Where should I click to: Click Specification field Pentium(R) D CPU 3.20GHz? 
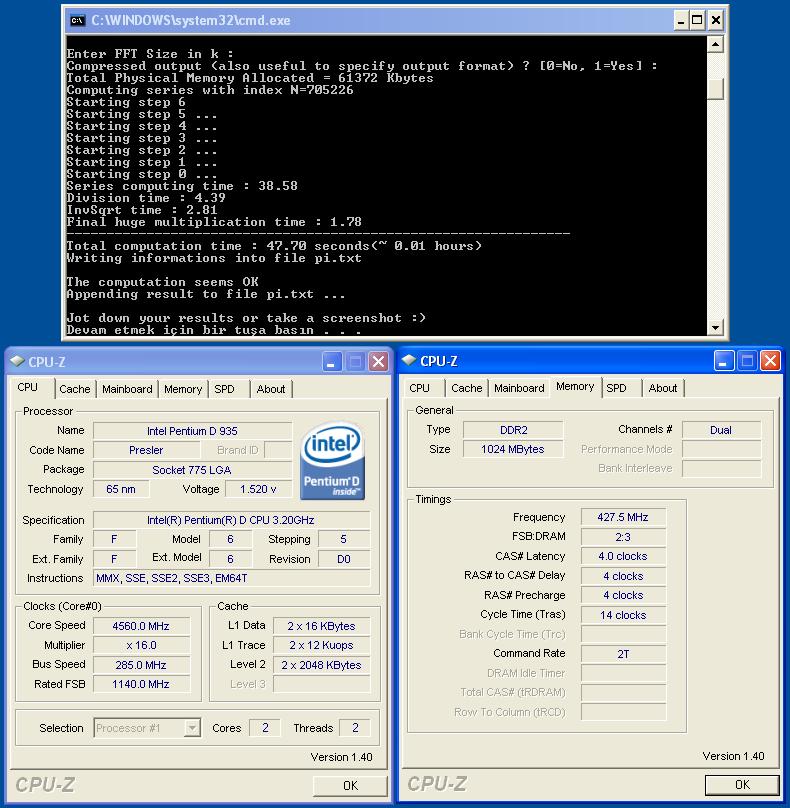coord(231,520)
